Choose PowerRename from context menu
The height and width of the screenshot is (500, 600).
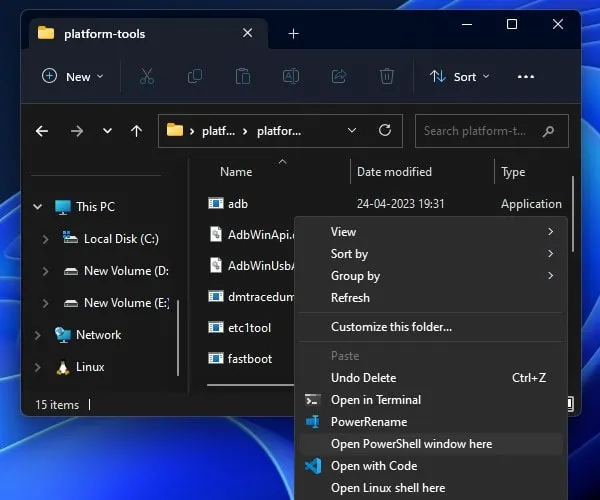click(x=431, y=422)
